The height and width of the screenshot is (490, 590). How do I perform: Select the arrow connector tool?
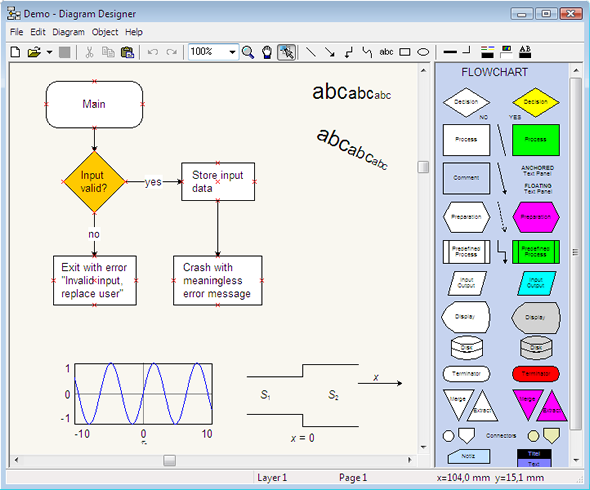click(x=330, y=52)
